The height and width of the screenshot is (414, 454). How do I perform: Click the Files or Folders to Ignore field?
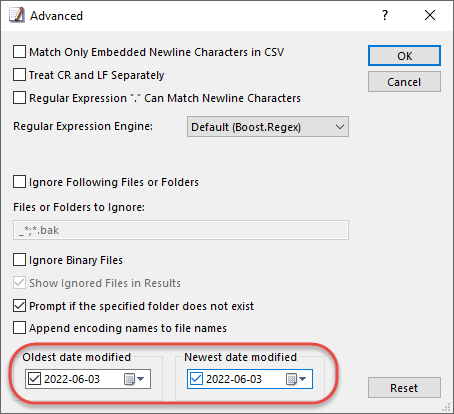click(181, 230)
